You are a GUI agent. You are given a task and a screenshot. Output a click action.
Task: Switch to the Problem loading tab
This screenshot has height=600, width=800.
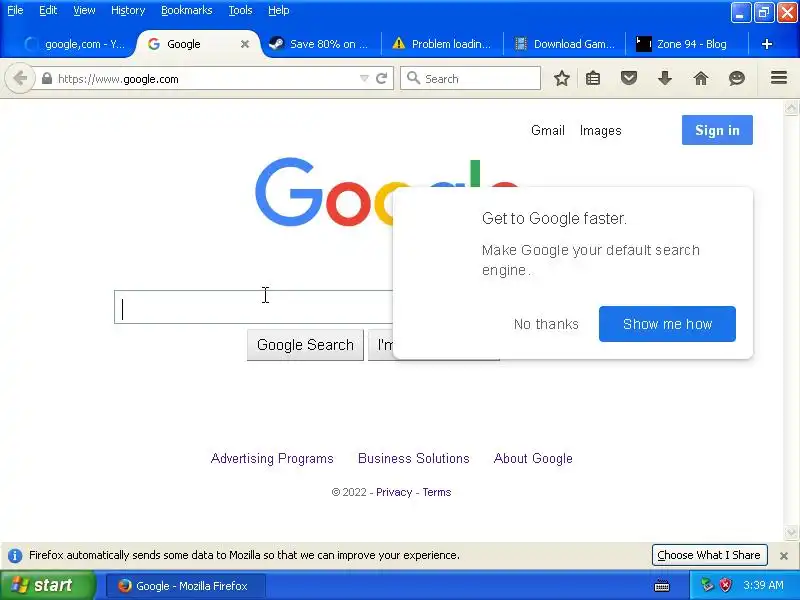tap(442, 44)
